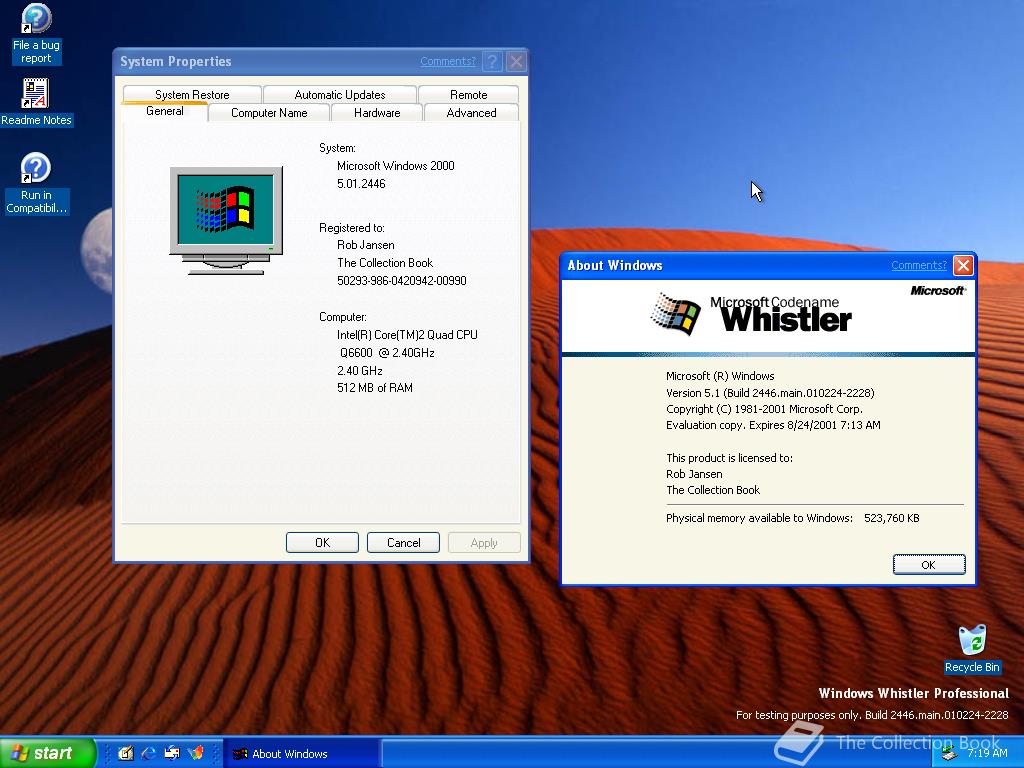
Task: Click Comments? link in System Properties title bar
Action: click(x=447, y=61)
